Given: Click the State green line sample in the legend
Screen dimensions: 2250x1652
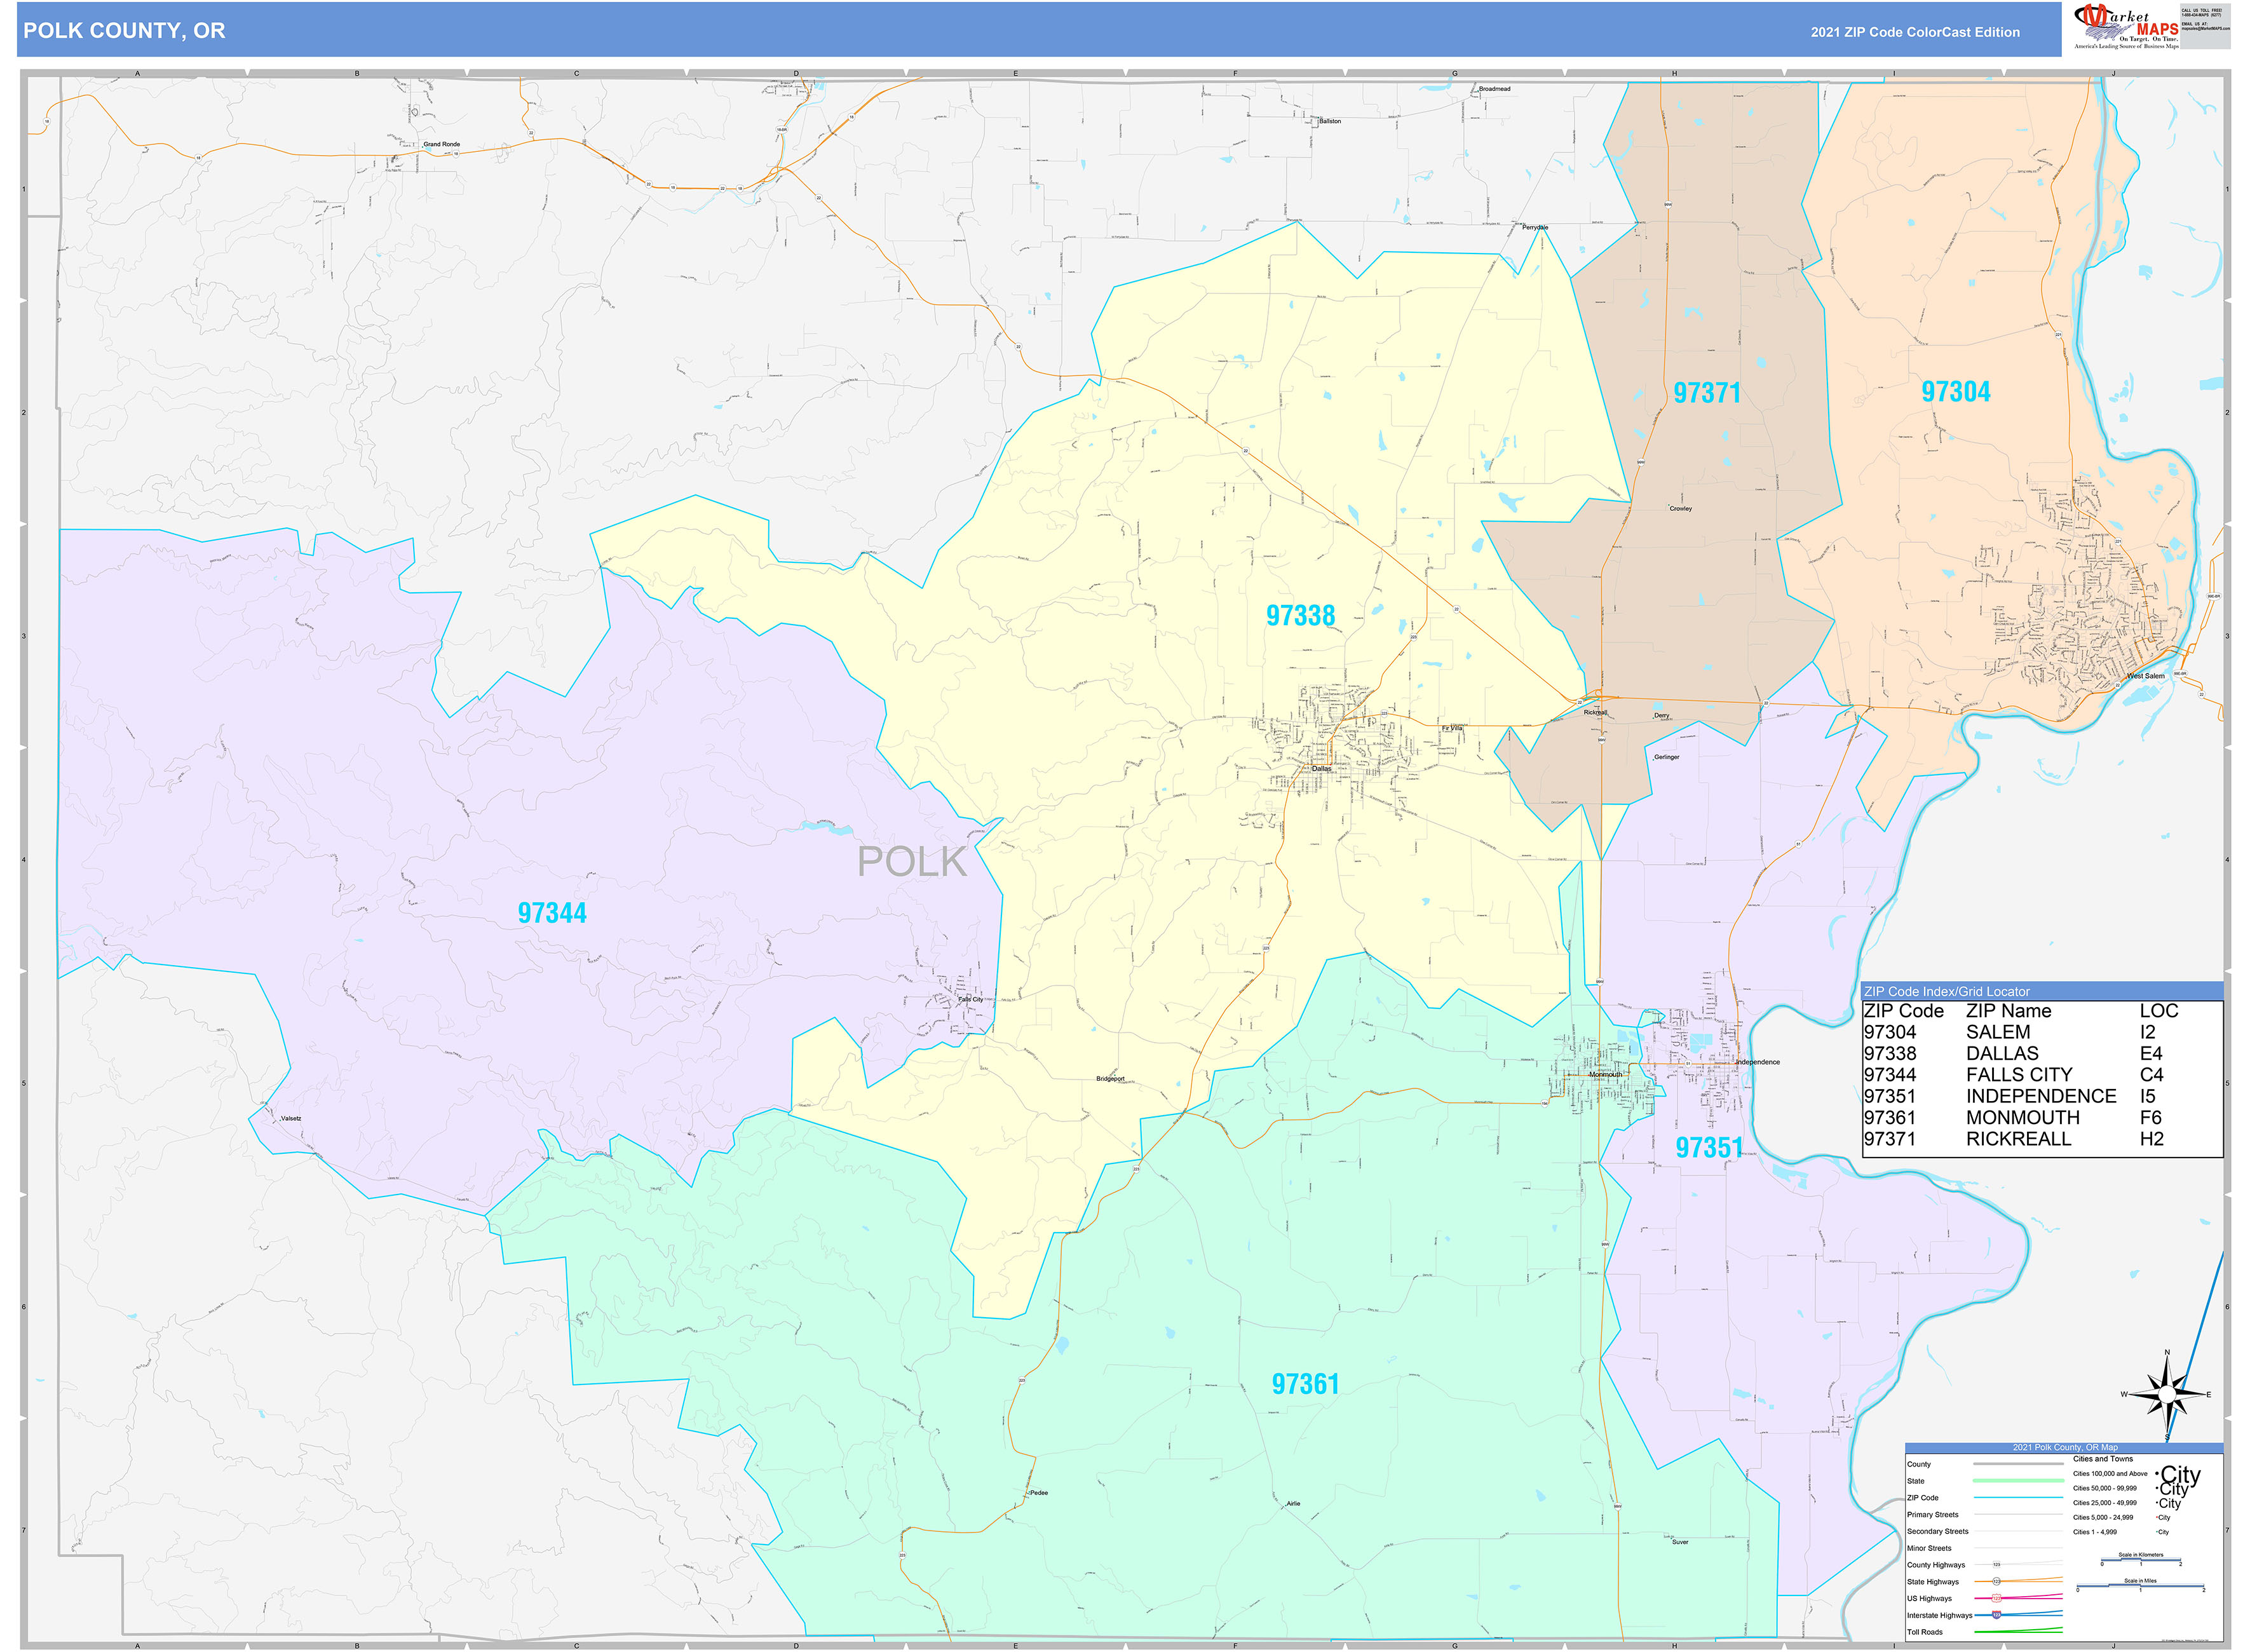Looking at the screenshot, I should coord(2018,1481).
